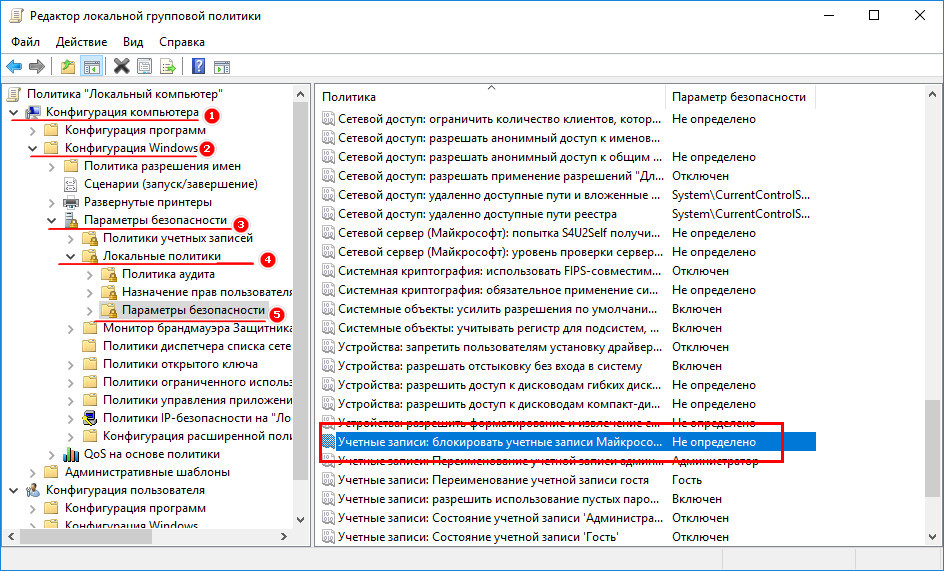This screenshot has height=571, width=944.
Task: Select Системная криптография: обязательное применение row
Action: tap(567, 290)
